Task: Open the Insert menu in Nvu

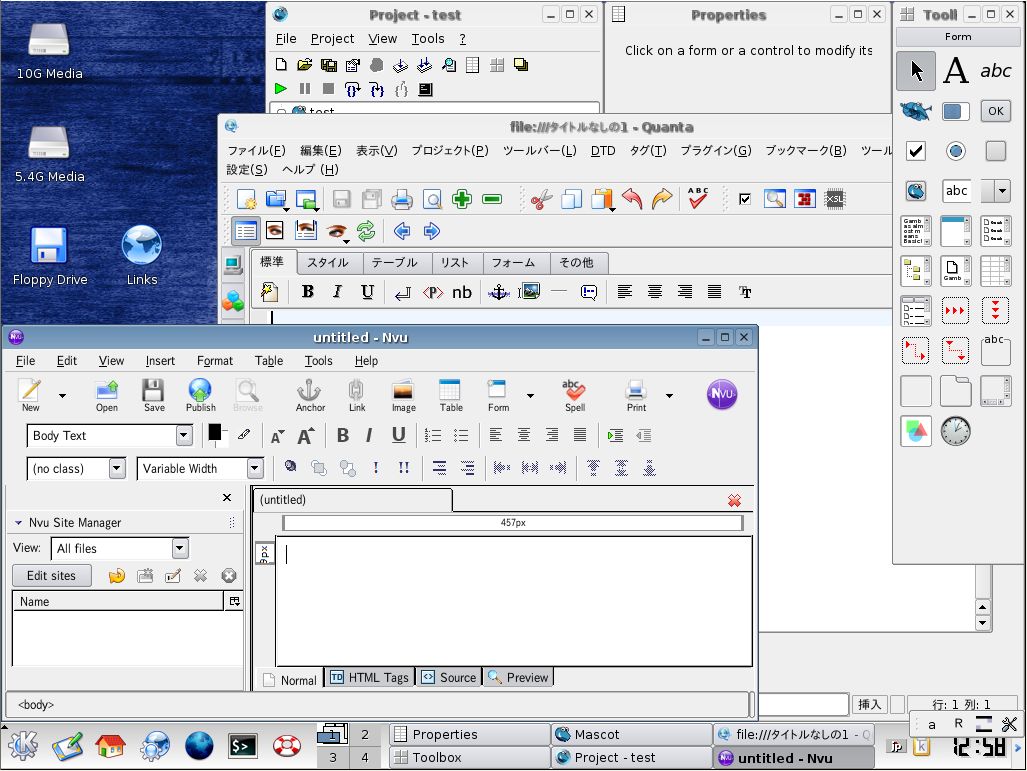Action: click(x=160, y=361)
